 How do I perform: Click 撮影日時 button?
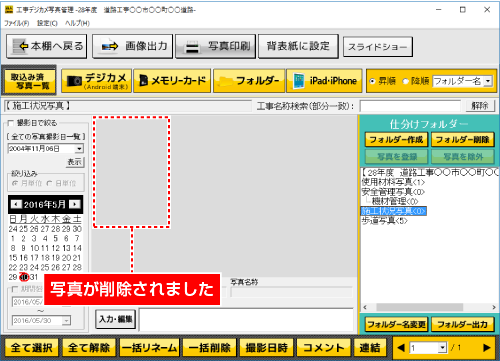tap(266, 348)
